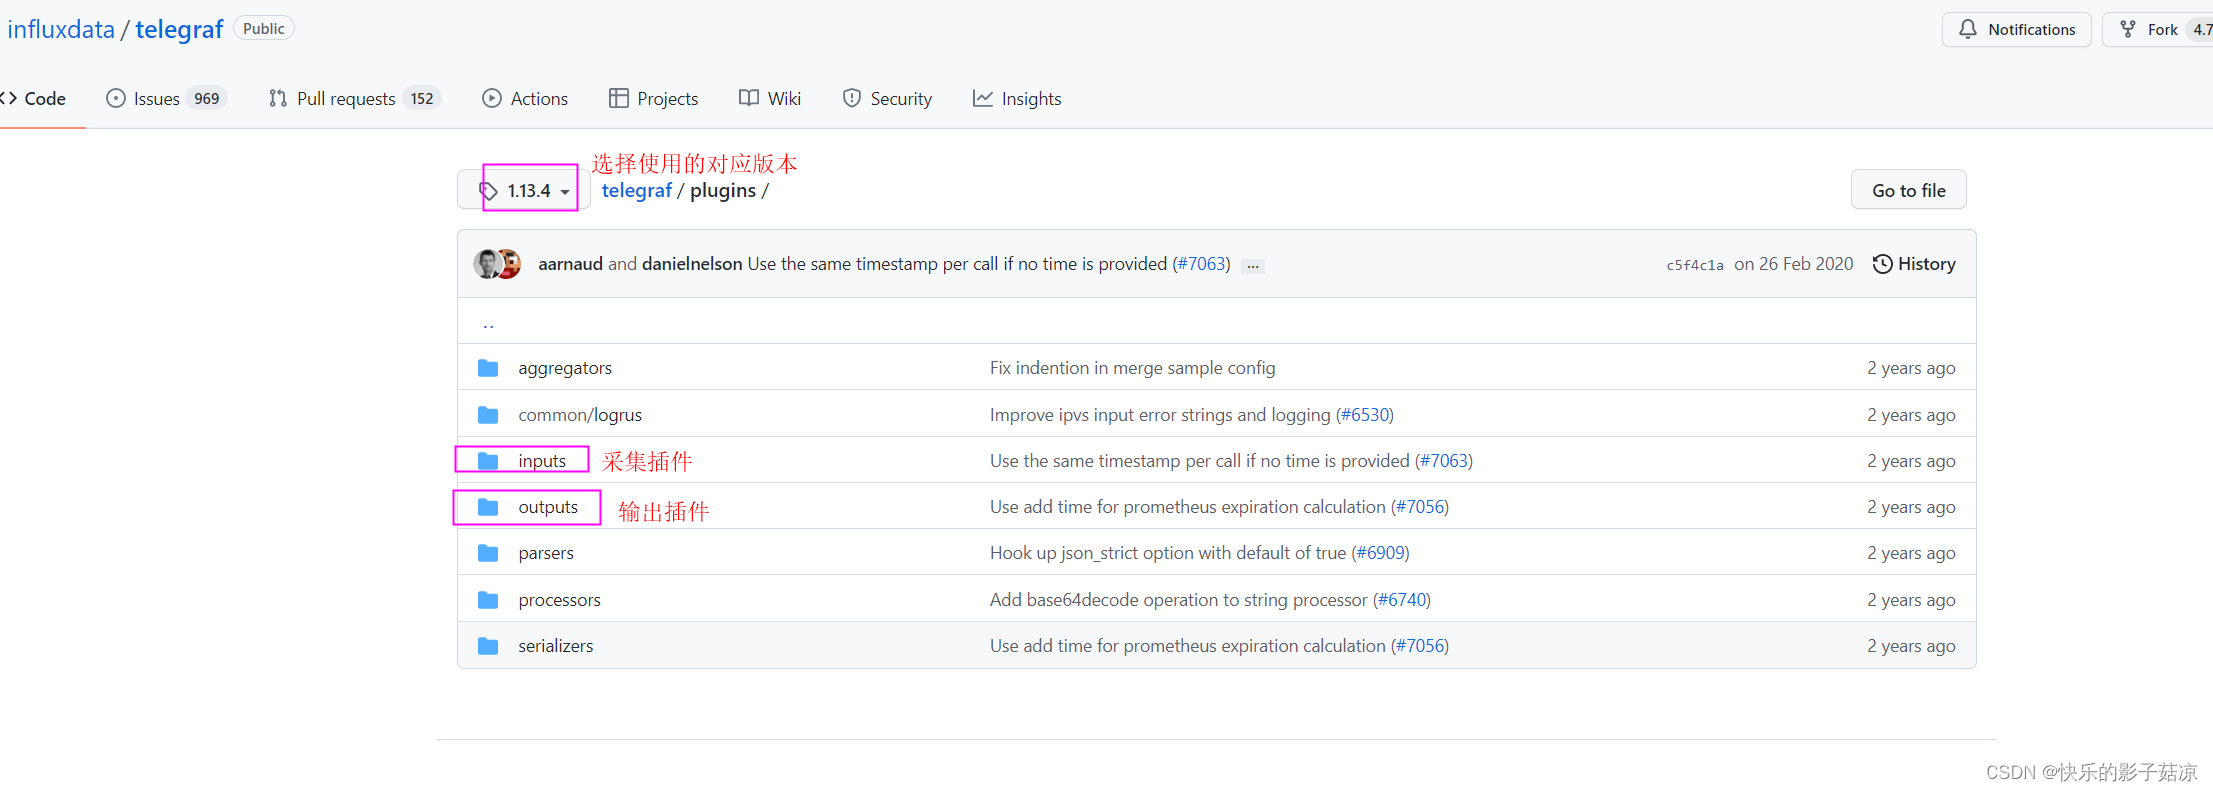Click the History clock icon

[1882, 264]
